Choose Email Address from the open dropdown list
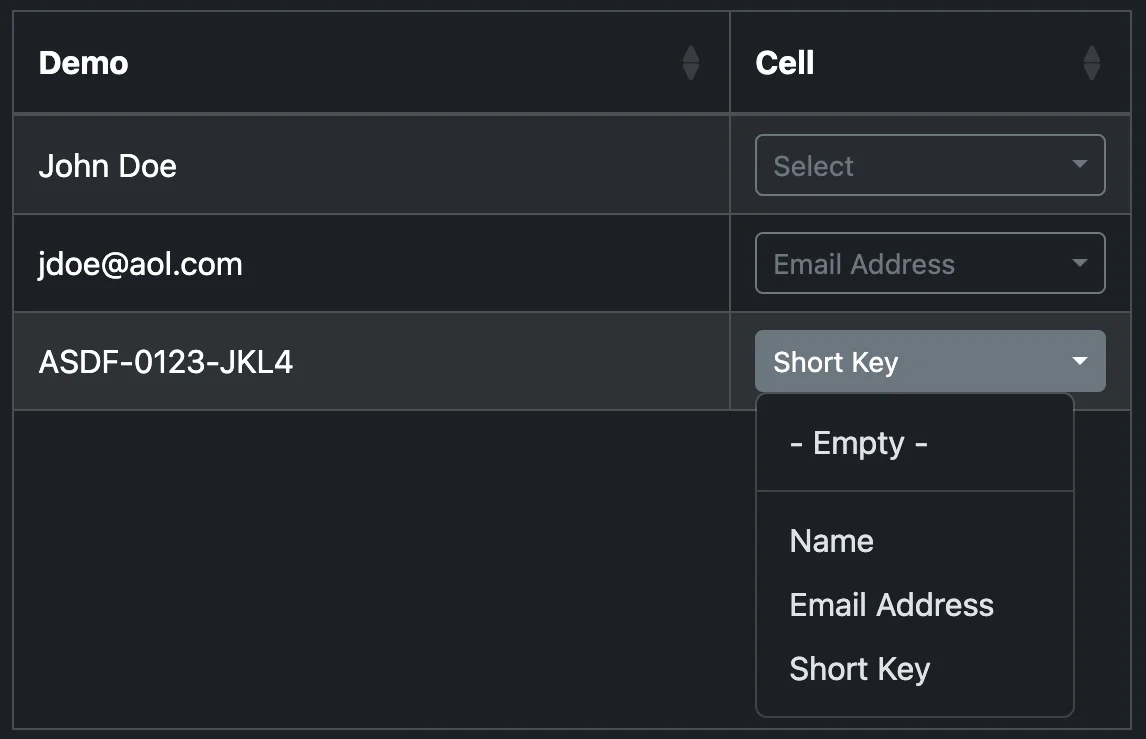 (x=891, y=604)
